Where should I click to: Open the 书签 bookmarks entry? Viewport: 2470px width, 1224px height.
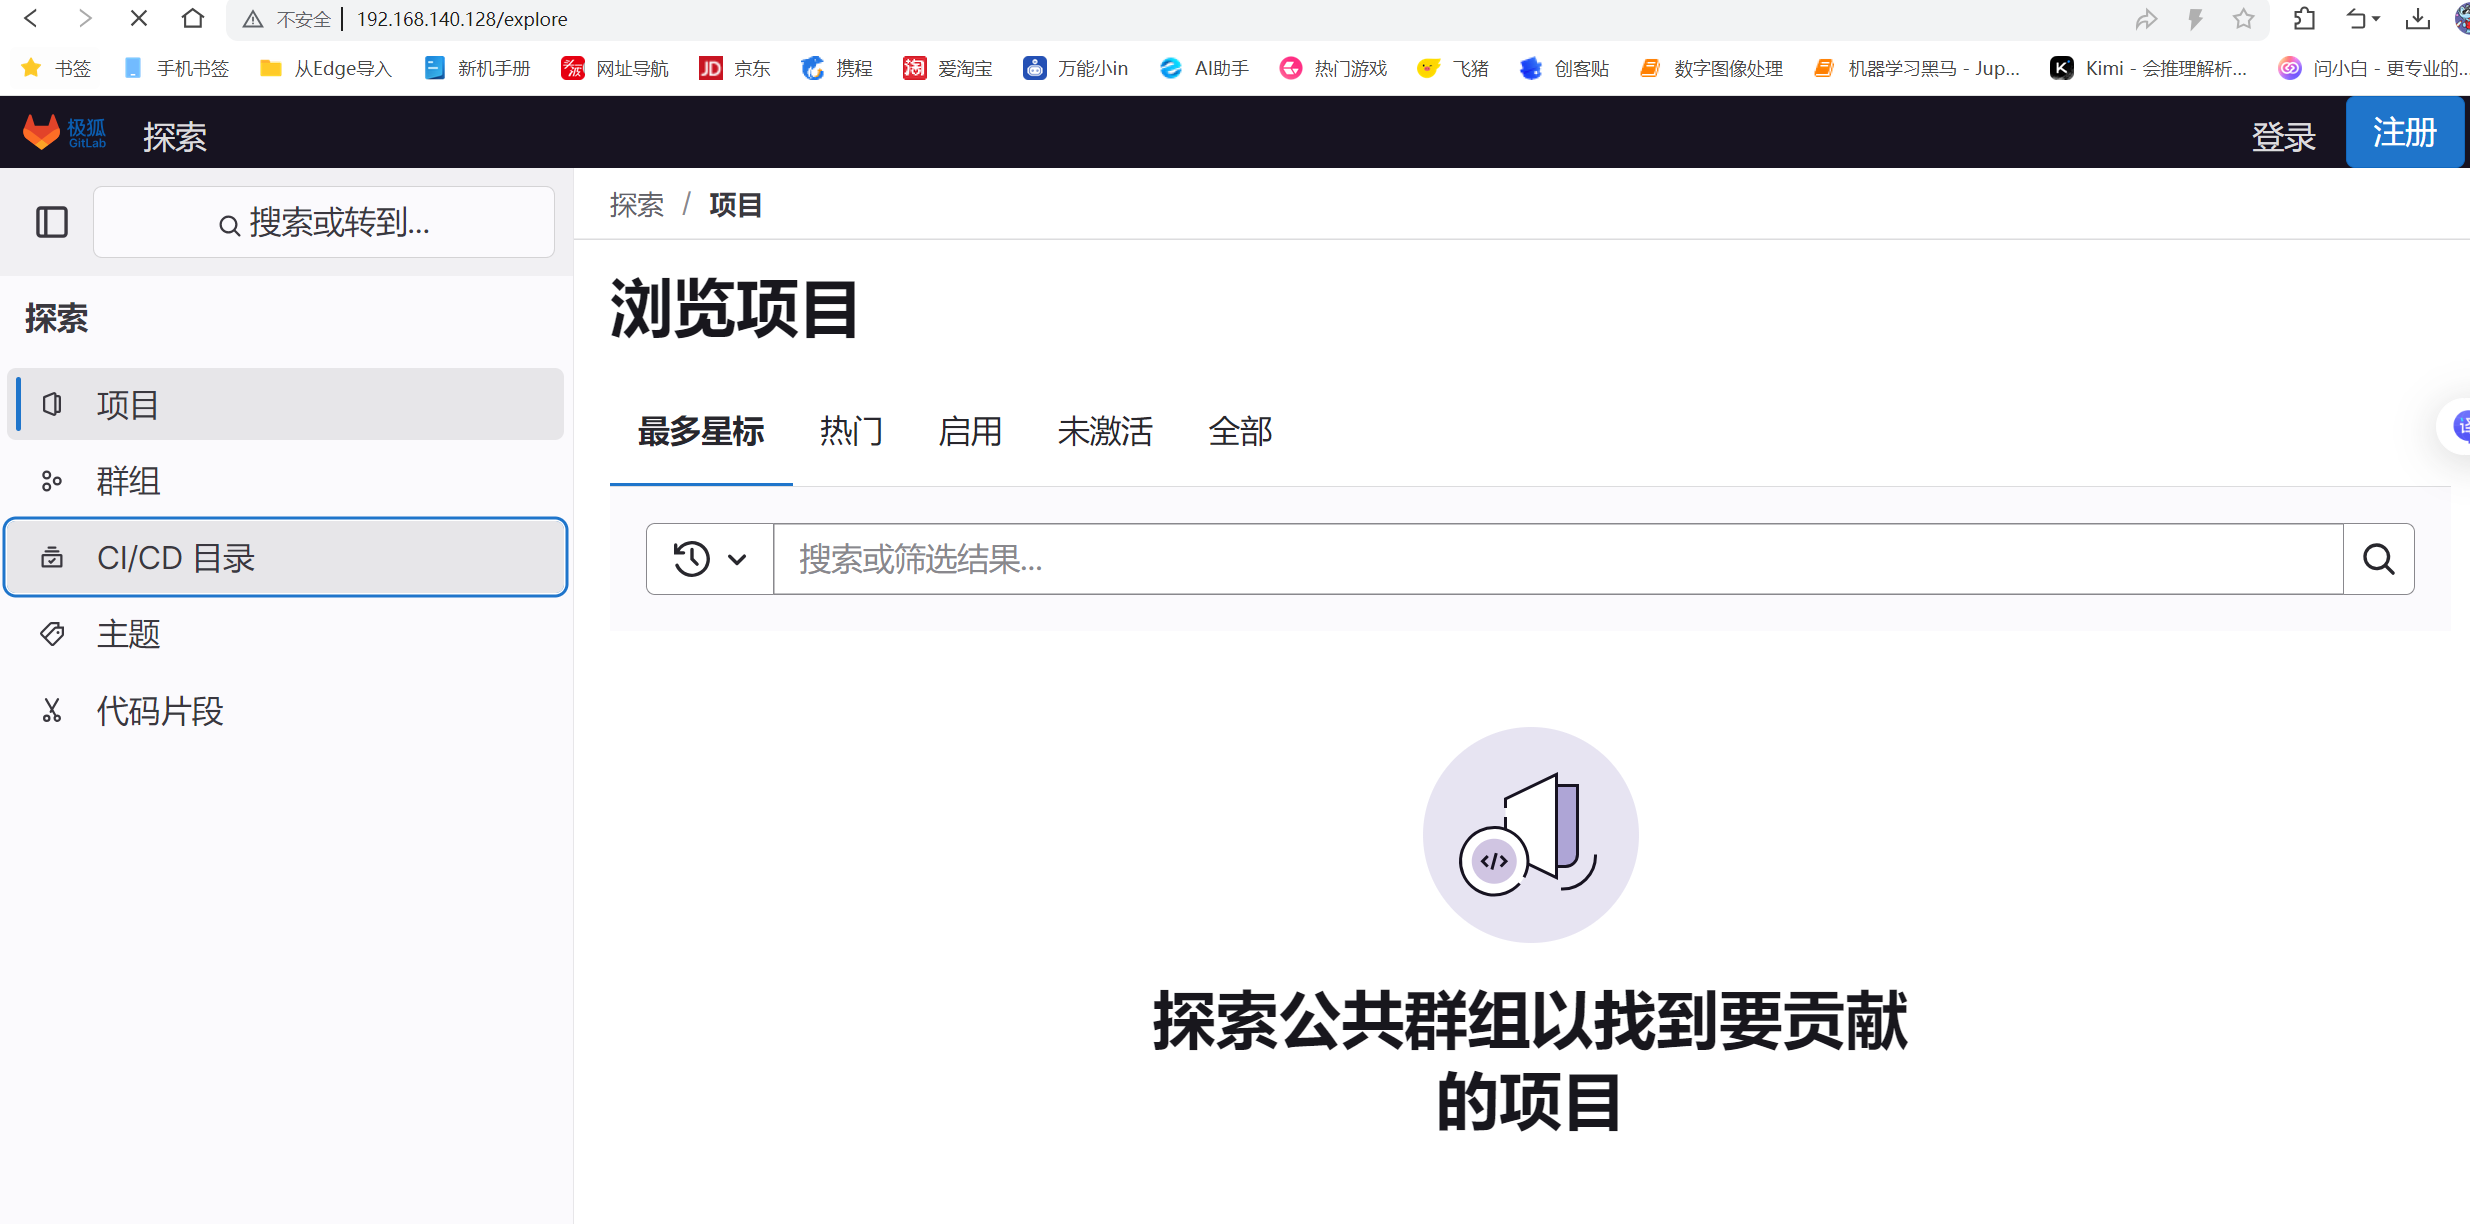[x=56, y=68]
